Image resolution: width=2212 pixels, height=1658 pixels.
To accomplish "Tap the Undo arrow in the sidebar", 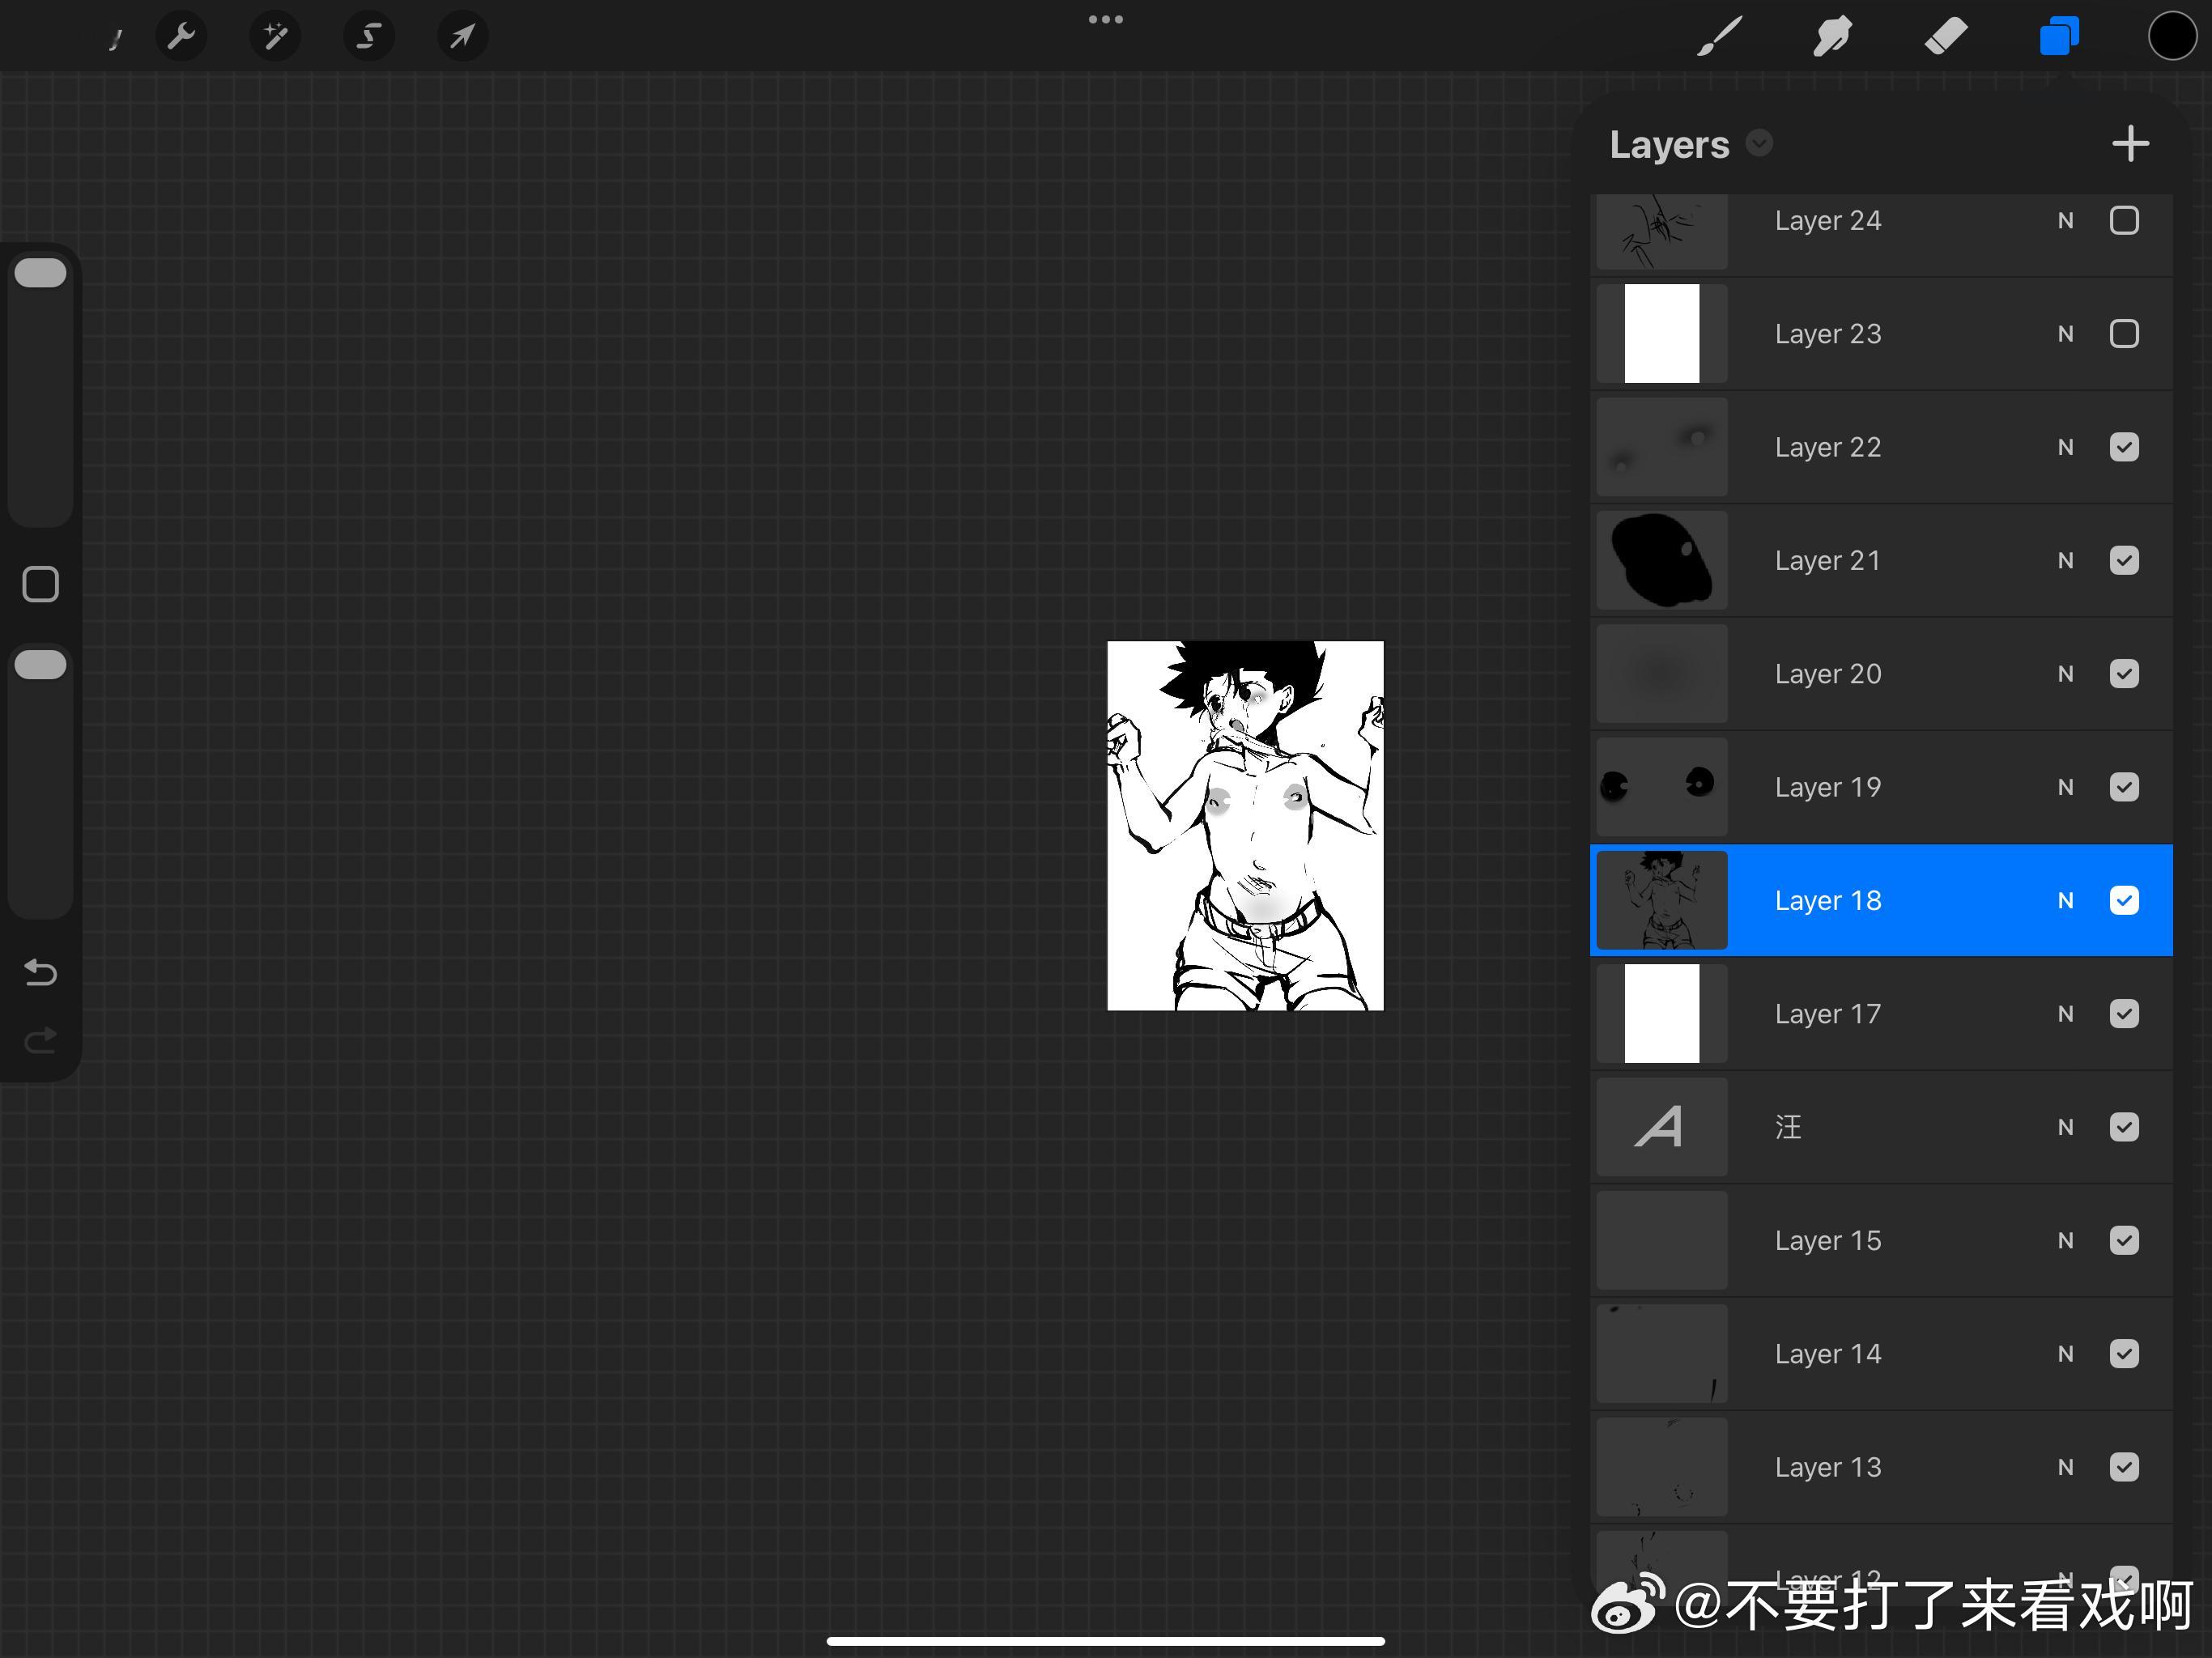I will (40, 972).
